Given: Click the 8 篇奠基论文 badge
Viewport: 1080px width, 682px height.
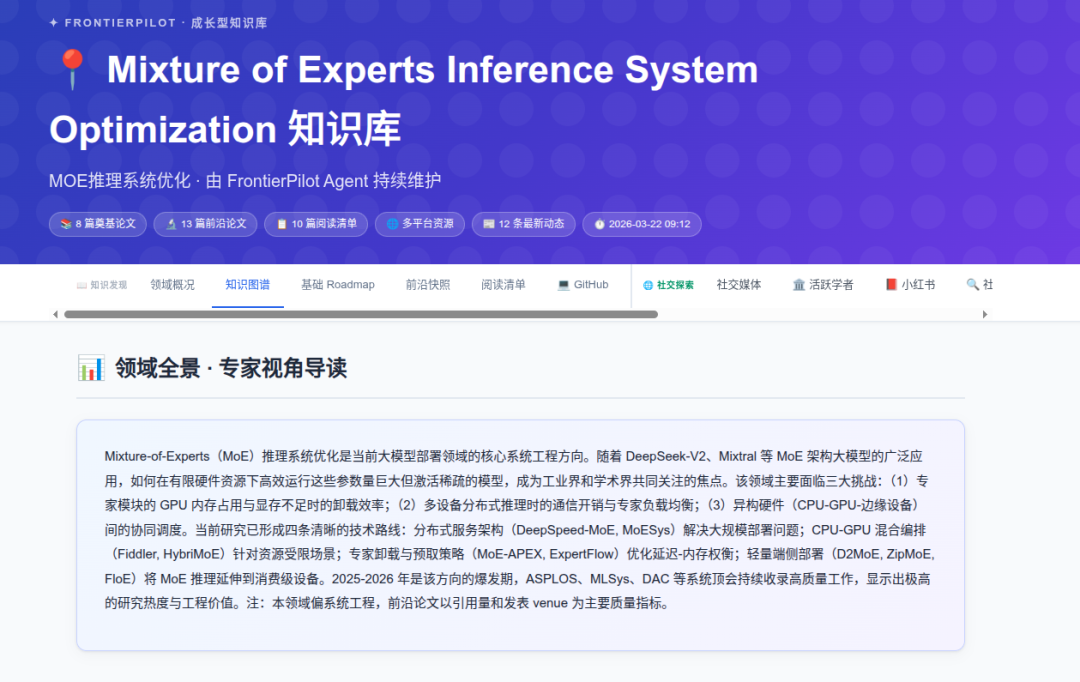Looking at the screenshot, I should coord(98,224).
